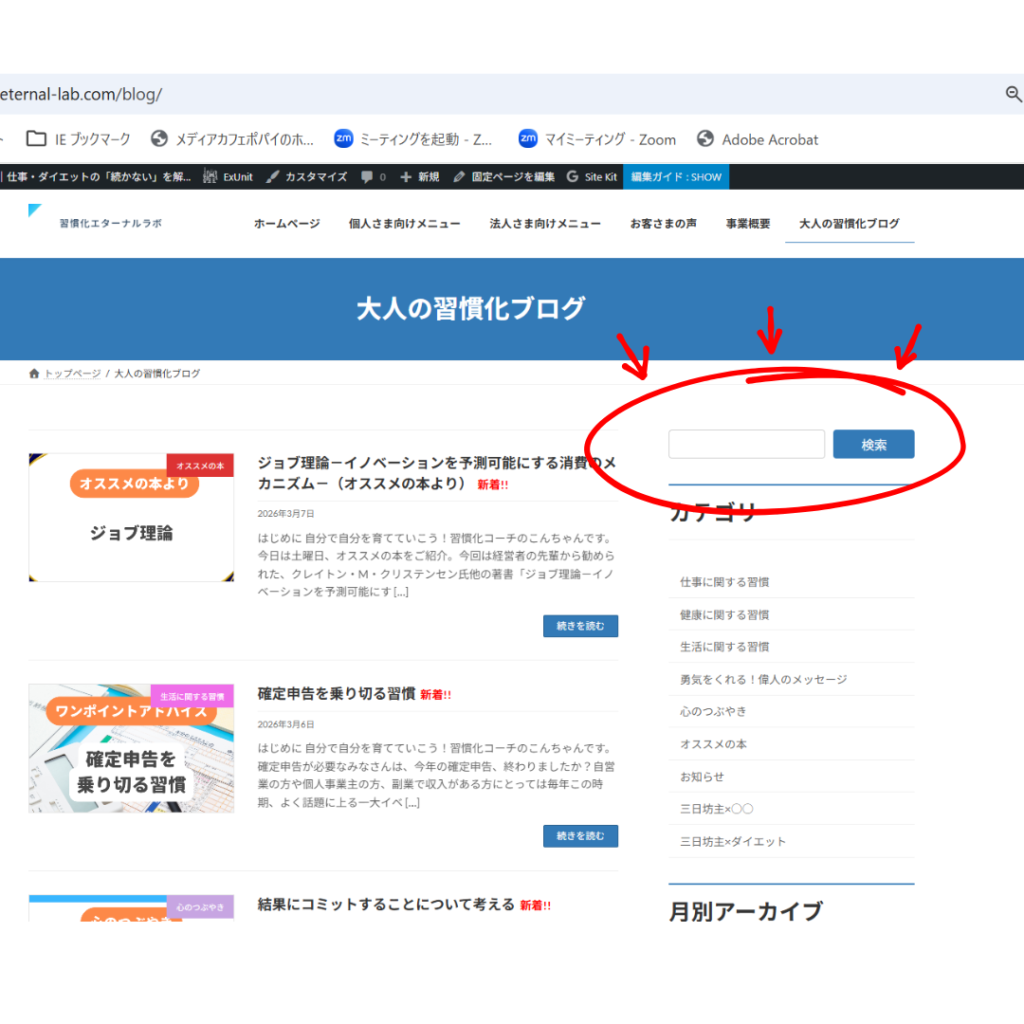The image size is (1024, 1024).
Task: Open the メディアカフェポパイ bookmark
Action: coord(232,139)
